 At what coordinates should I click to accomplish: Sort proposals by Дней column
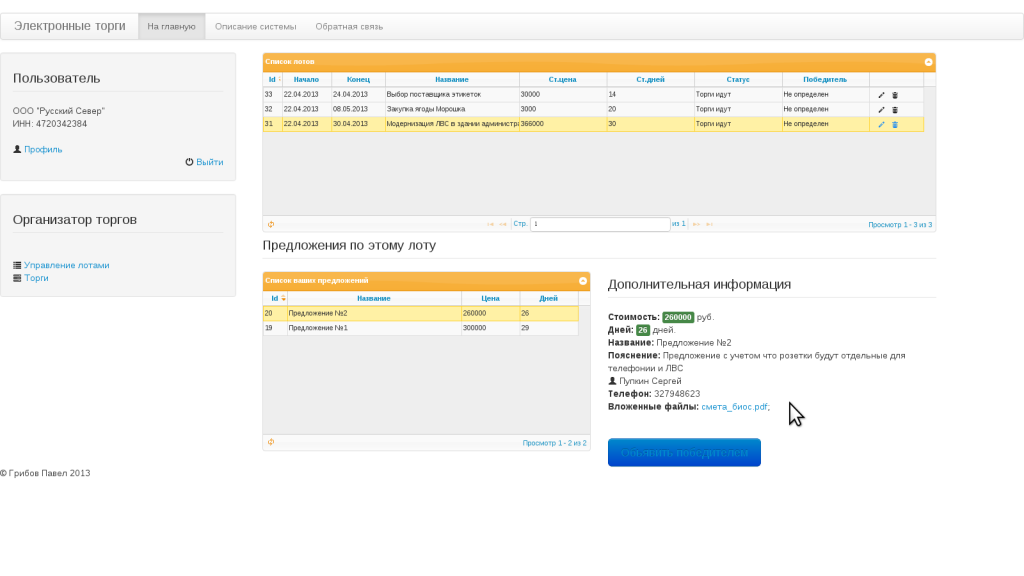pyautogui.click(x=549, y=298)
